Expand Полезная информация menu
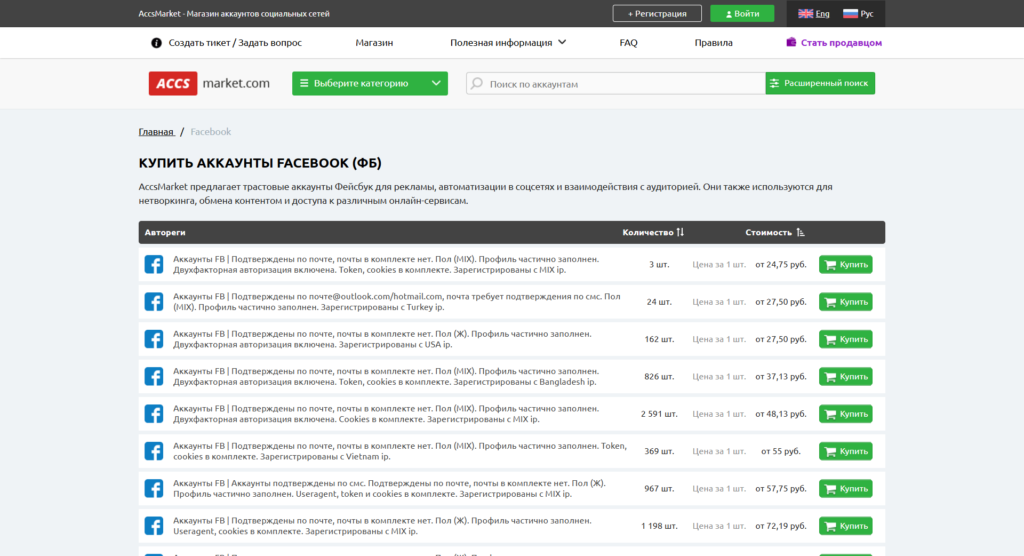1024x556 pixels. 507,42
